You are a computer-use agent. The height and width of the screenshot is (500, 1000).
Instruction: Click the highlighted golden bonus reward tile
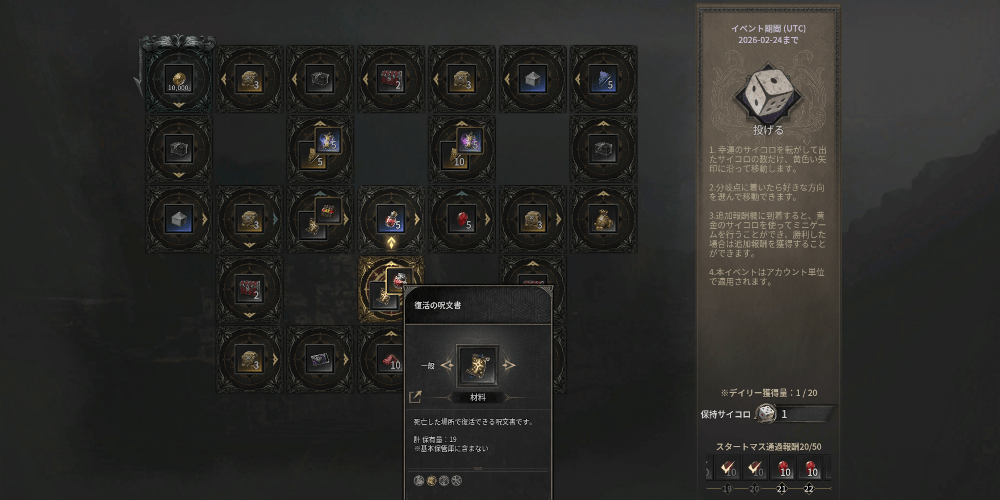(x=390, y=288)
